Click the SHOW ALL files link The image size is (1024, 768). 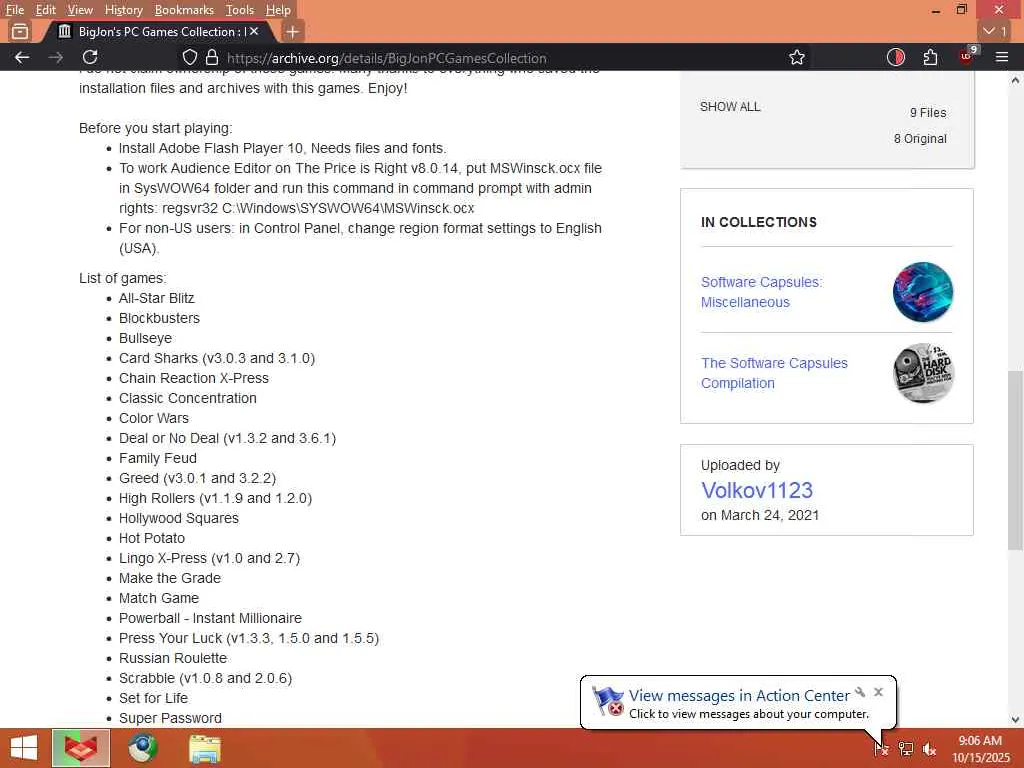coord(729,106)
